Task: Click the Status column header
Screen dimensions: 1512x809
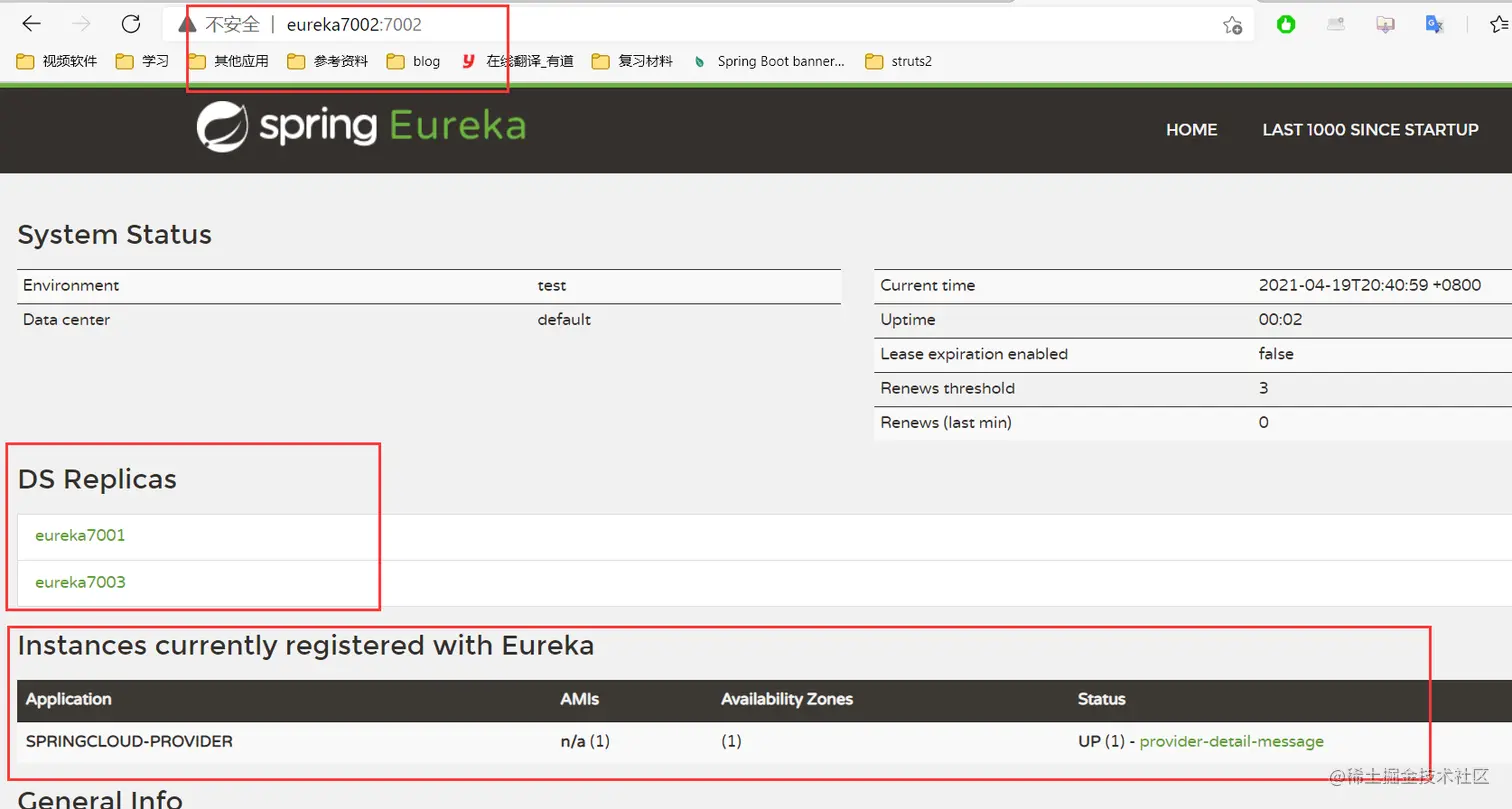Action: point(1102,699)
